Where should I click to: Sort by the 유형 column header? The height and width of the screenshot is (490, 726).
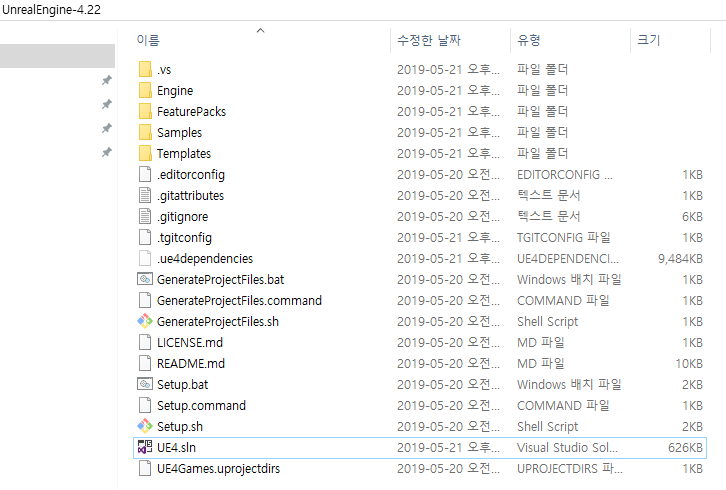pos(528,40)
